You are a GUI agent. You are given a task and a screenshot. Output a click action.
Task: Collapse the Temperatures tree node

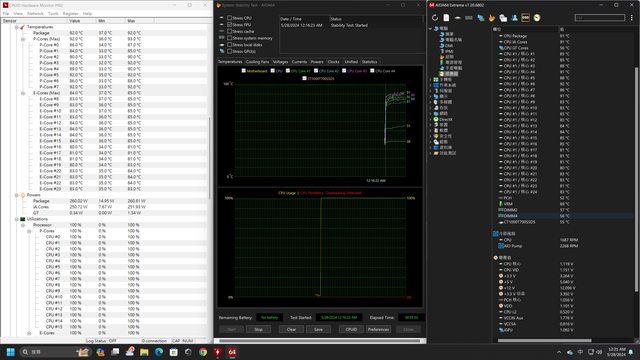click(17, 27)
